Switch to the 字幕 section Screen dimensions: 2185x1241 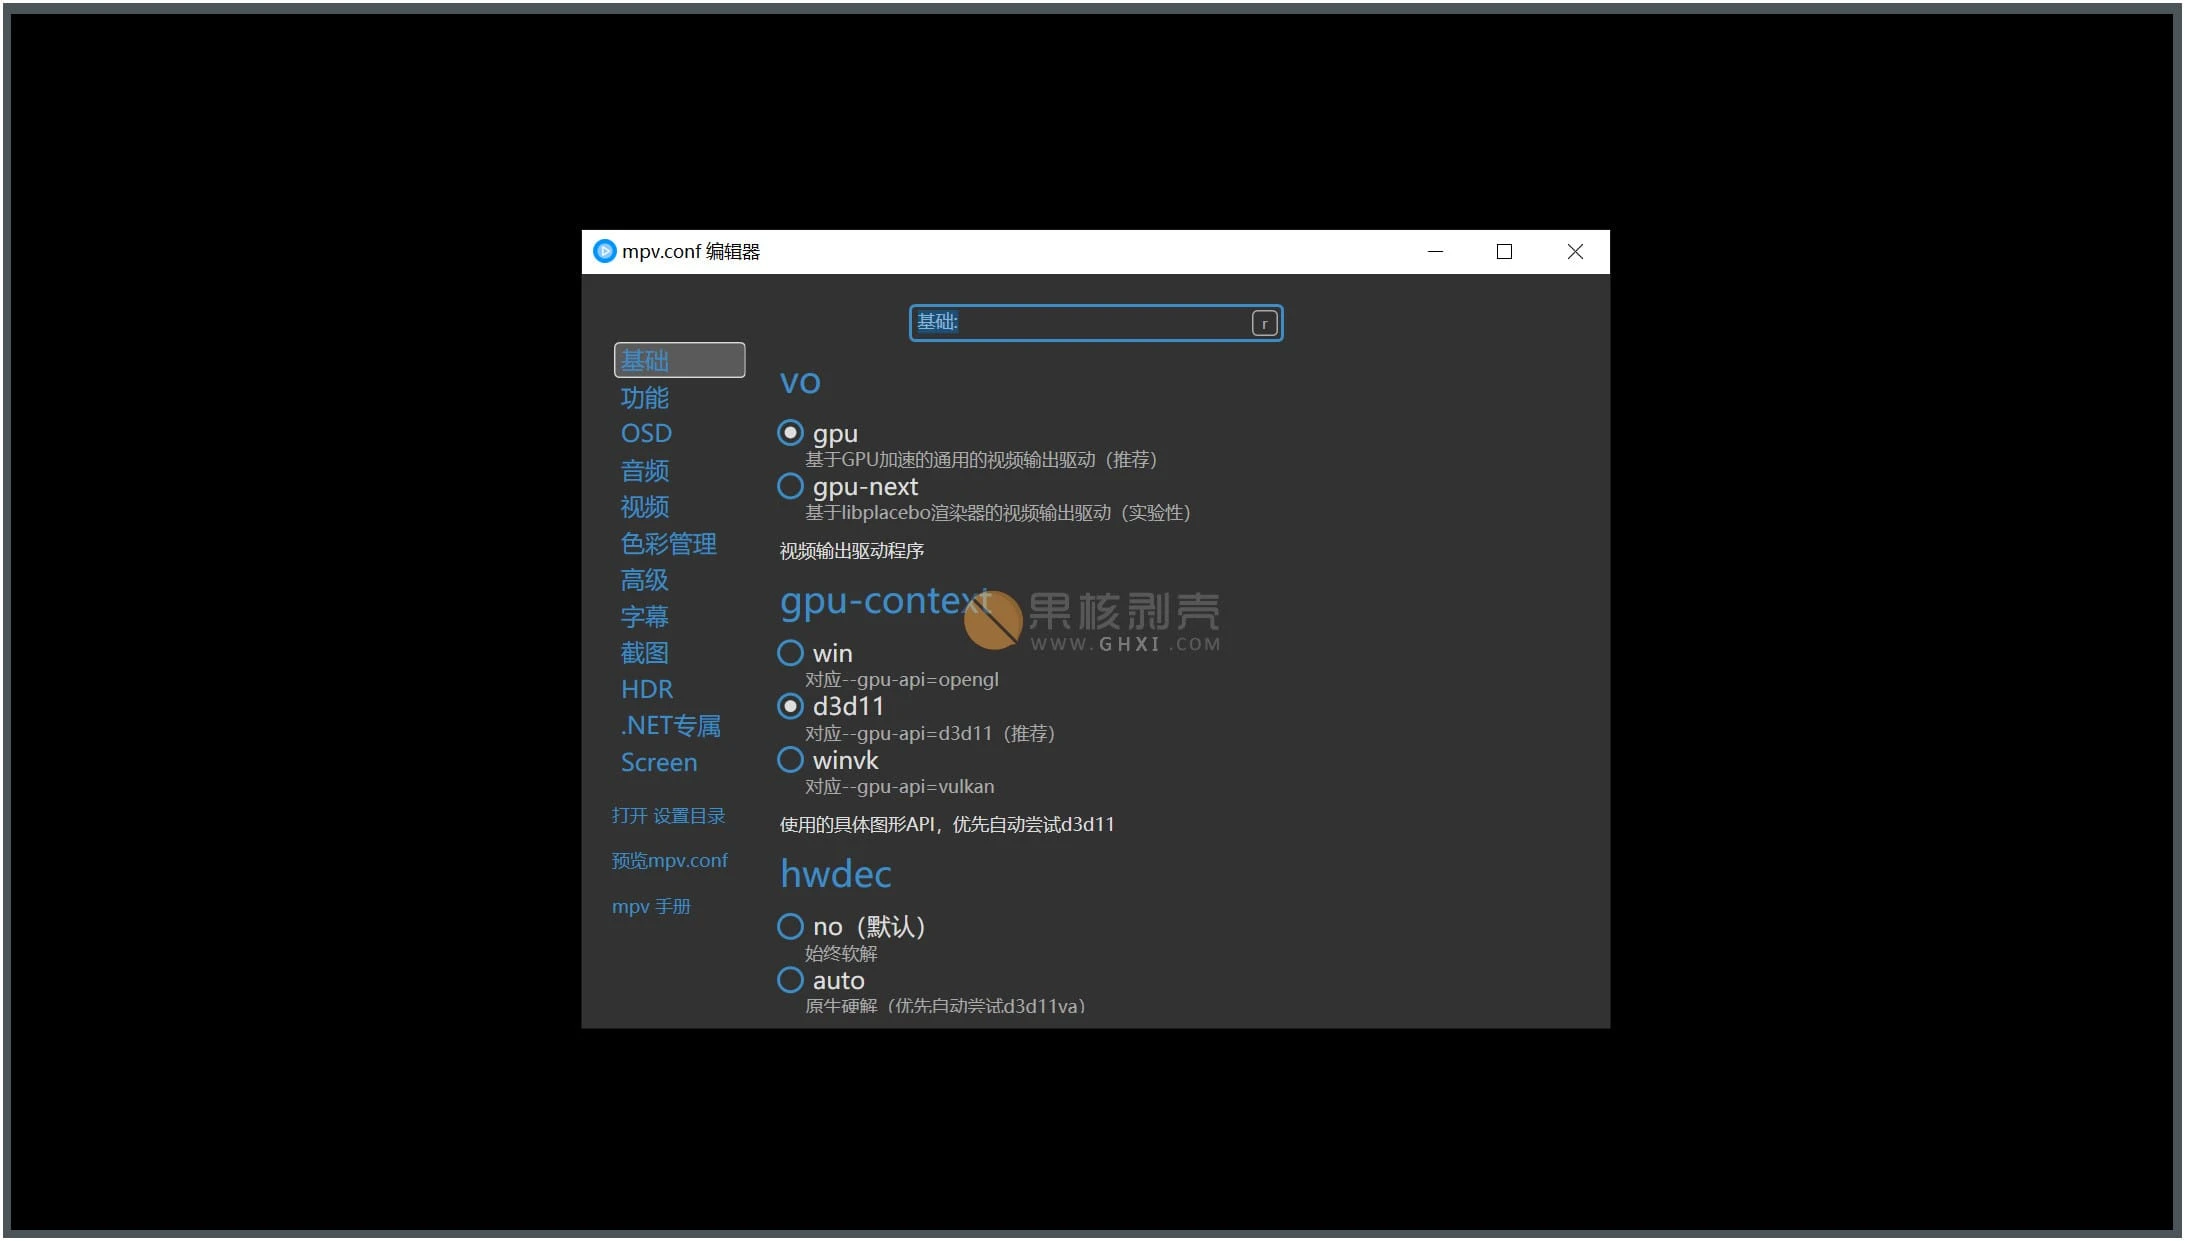coord(644,616)
